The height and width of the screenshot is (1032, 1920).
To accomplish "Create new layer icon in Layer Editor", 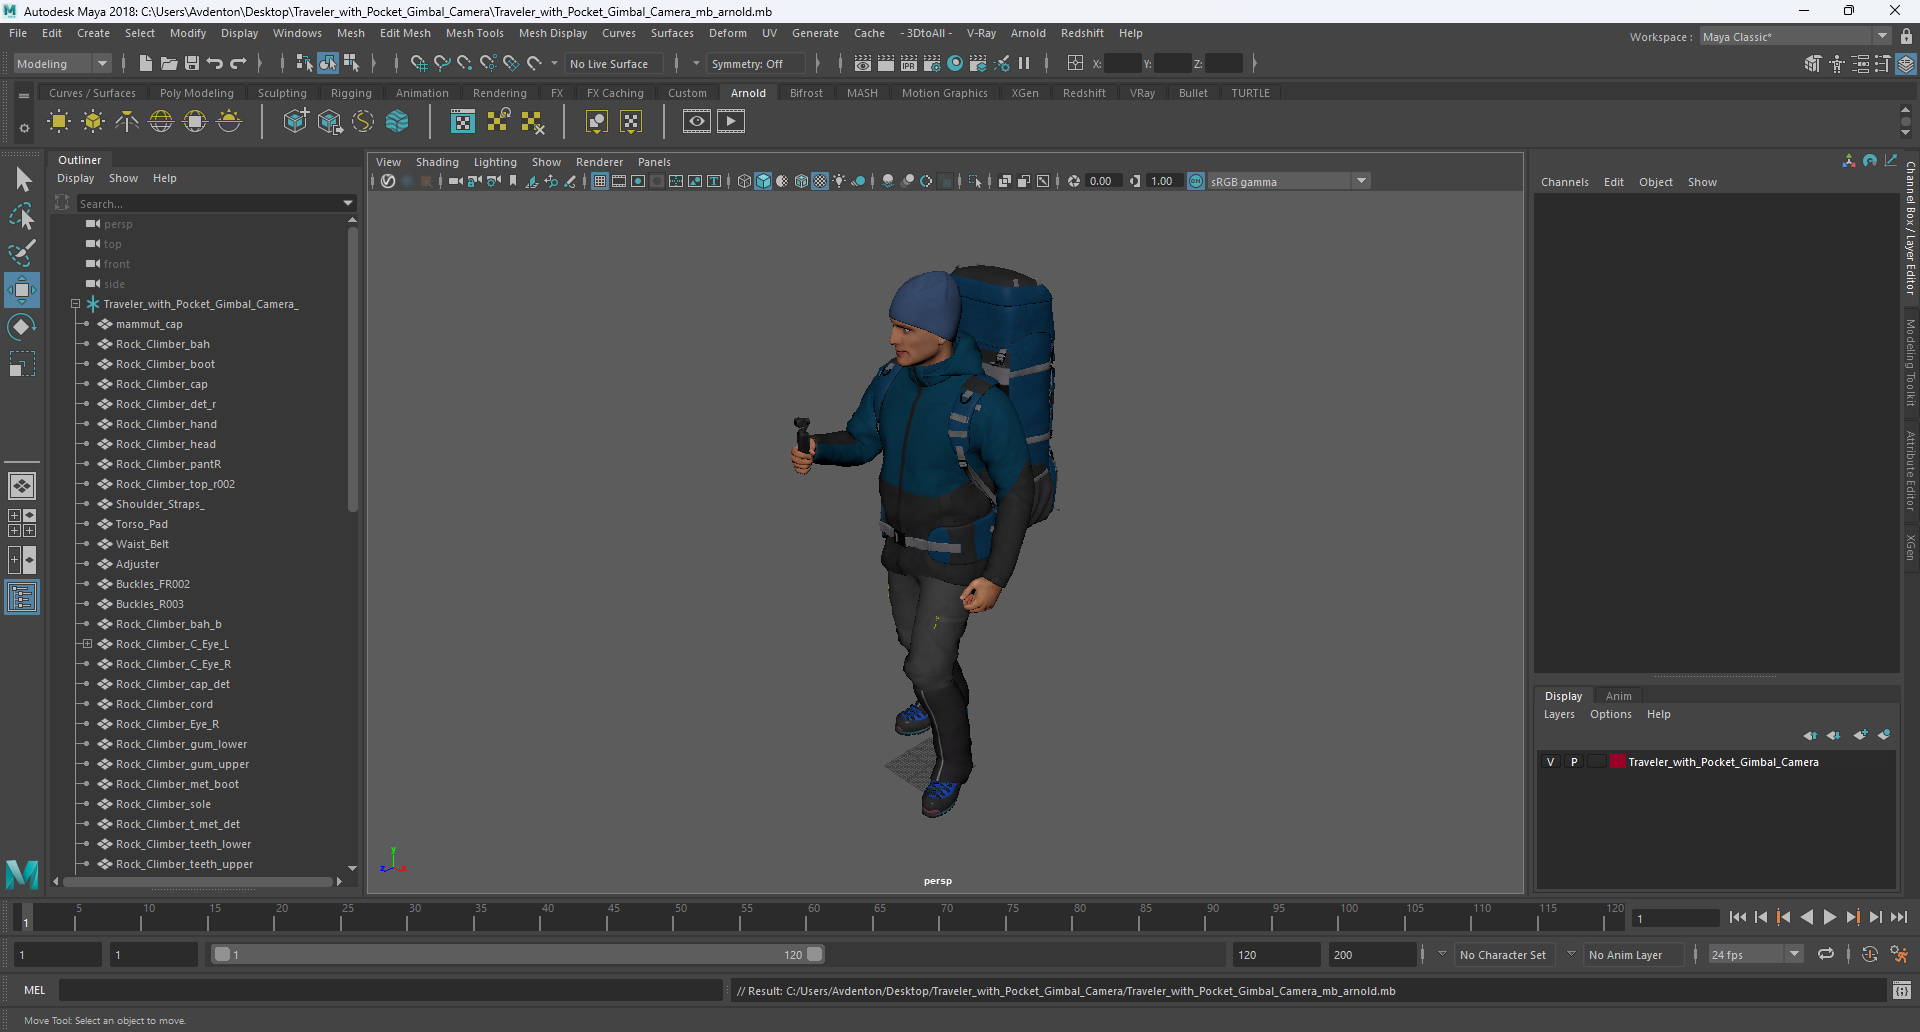I will pyautogui.click(x=1860, y=735).
